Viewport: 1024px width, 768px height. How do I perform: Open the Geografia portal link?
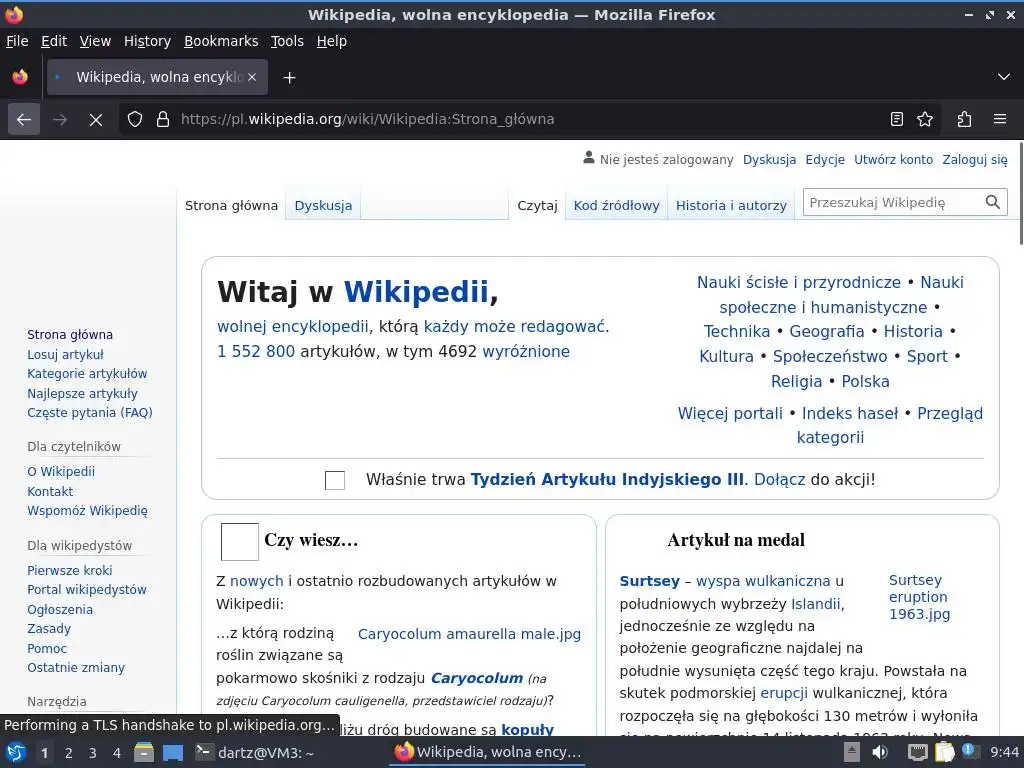(827, 332)
